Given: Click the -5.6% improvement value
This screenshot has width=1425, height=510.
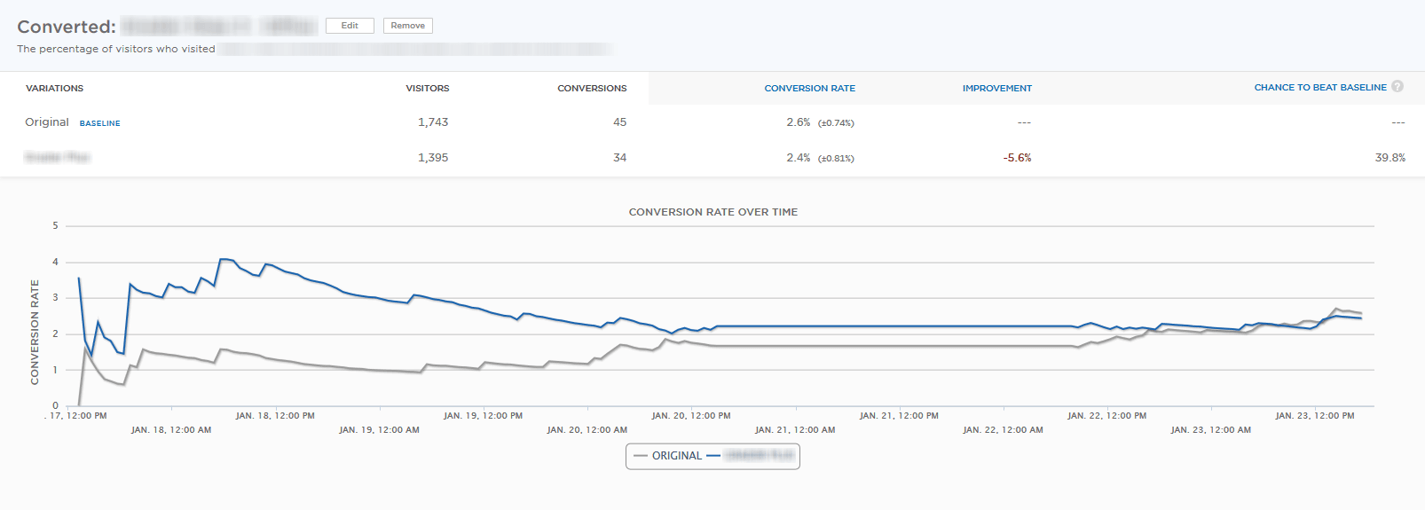Looking at the screenshot, I should 1016,157.
